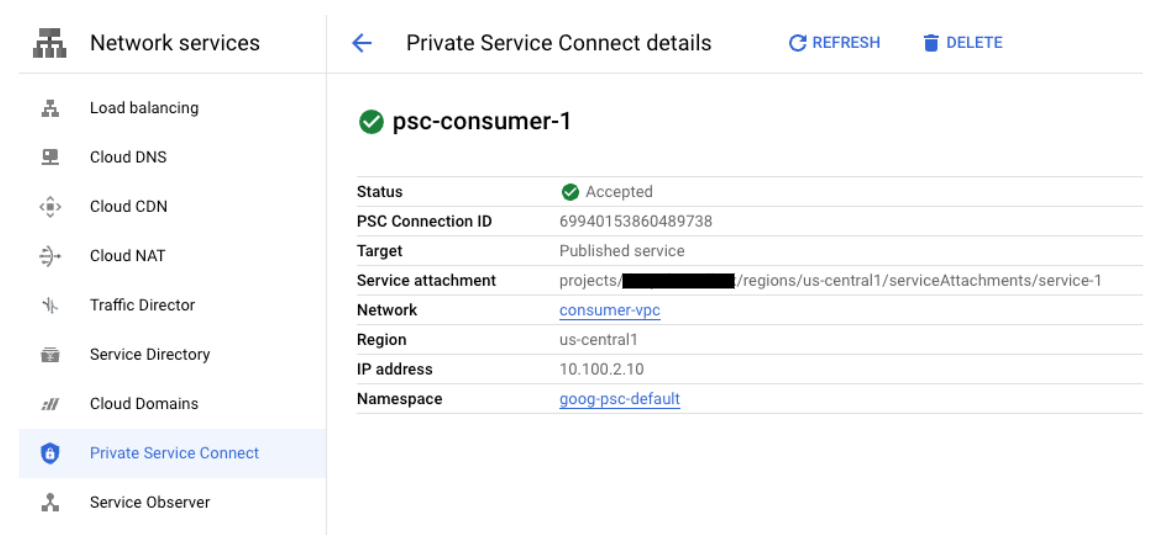Click the Traffic Director sidebar icon

pos(50,305)
